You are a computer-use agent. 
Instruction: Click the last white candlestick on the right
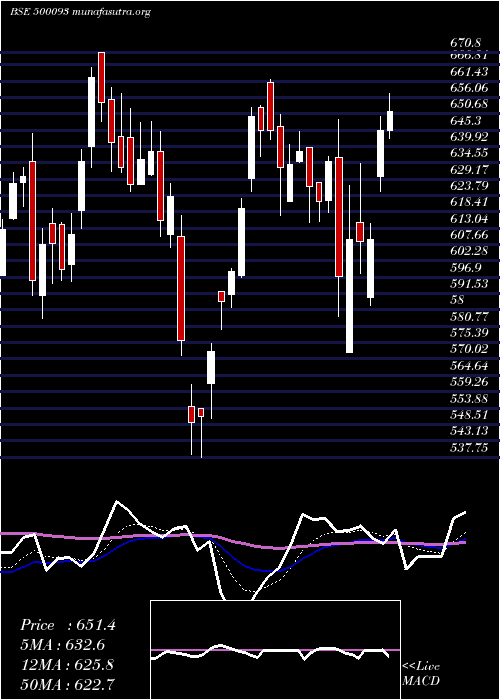[390, 121]
